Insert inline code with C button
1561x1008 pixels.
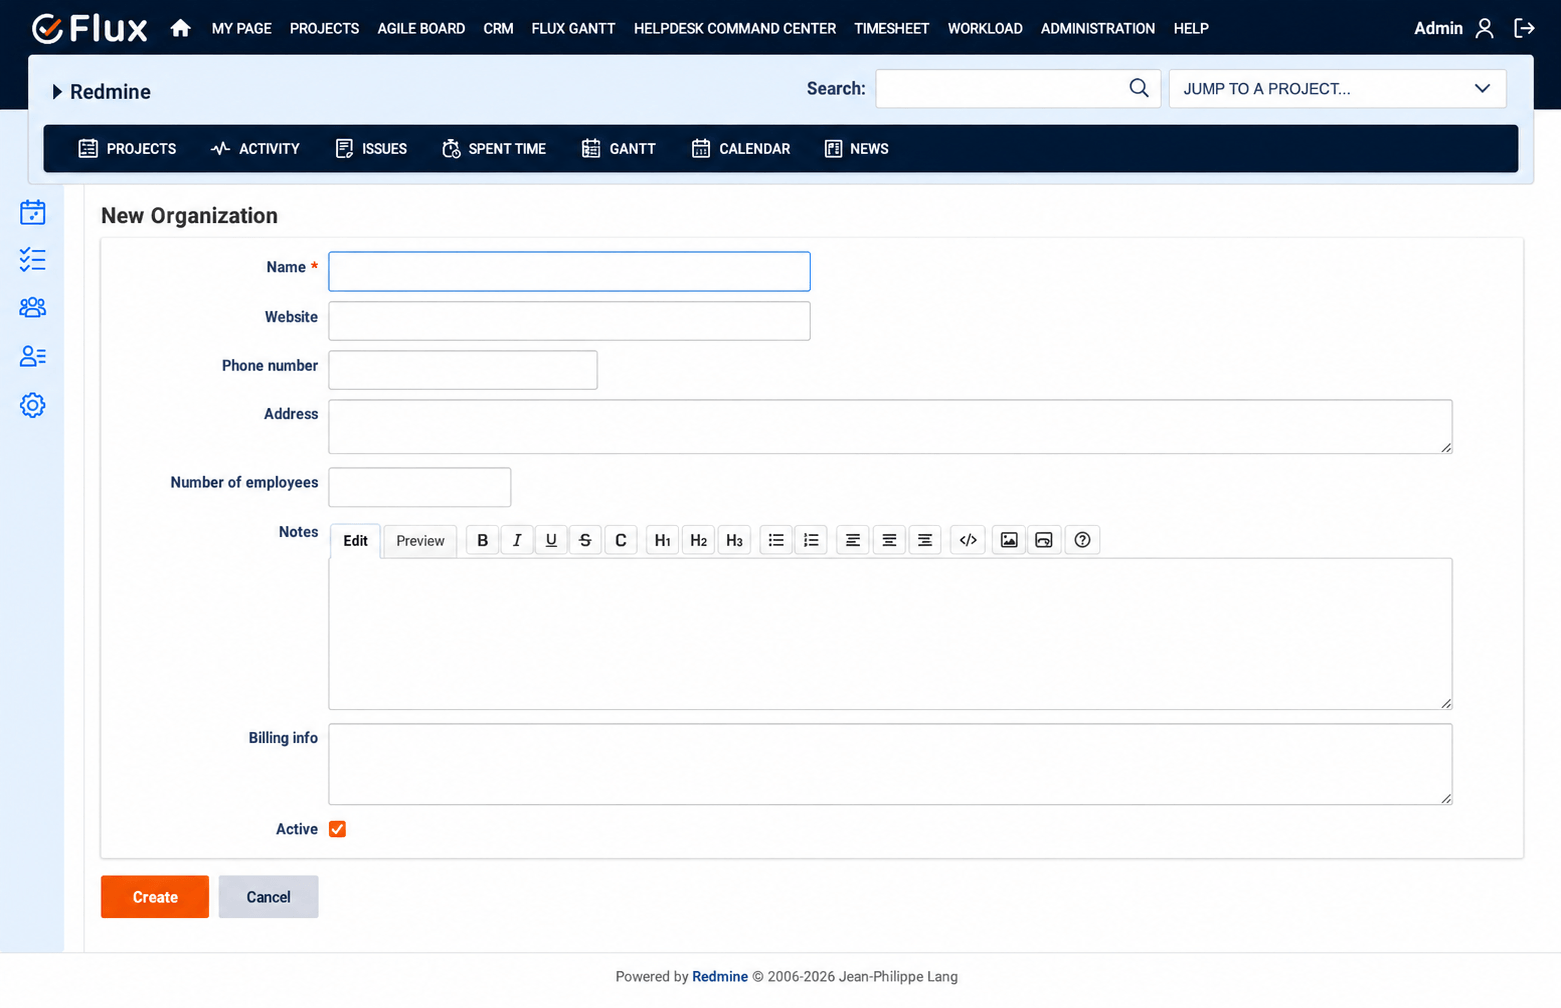pyautogui.click(x=621, y=540)
